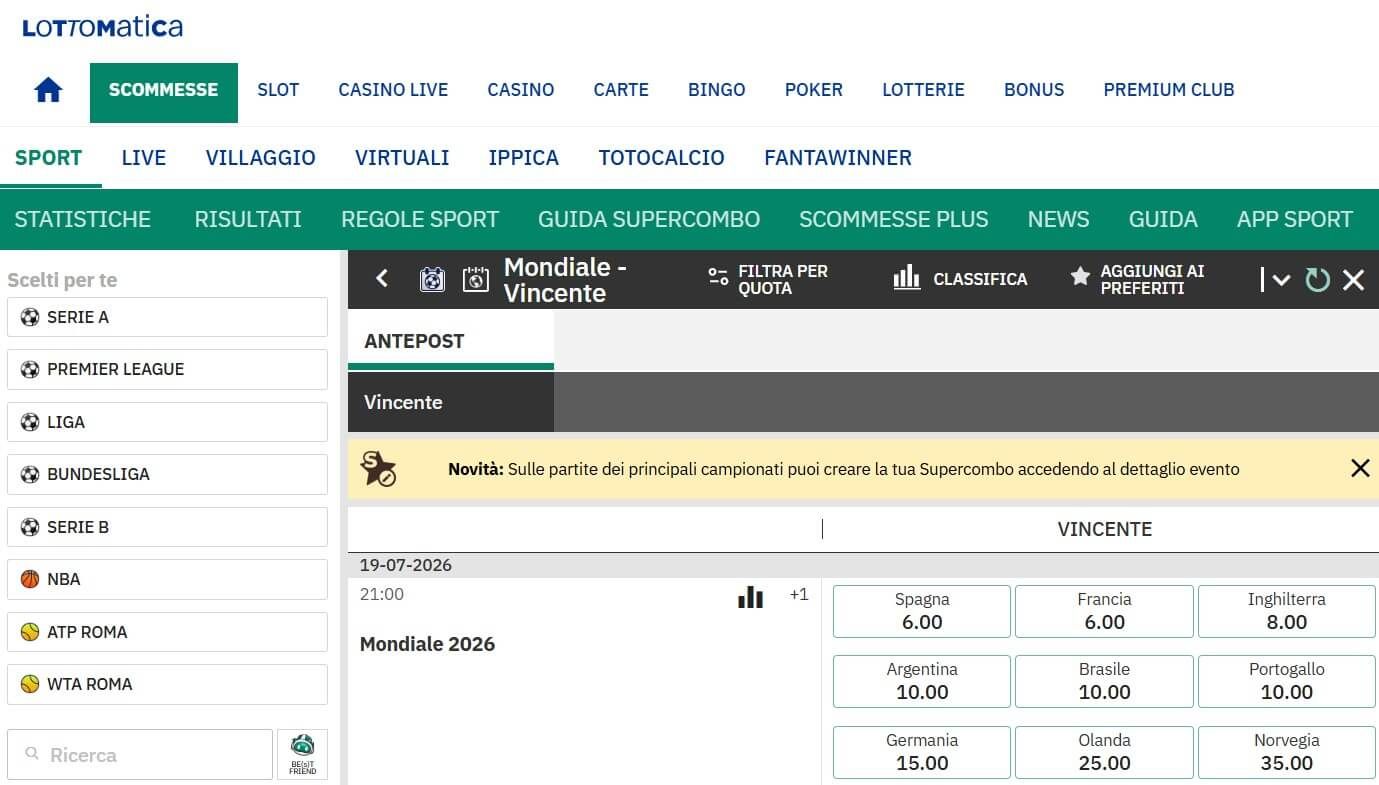Viewport: 1379px width, 785px height.
Task: Open the LOTTERIE section
Action: (923, 90)
